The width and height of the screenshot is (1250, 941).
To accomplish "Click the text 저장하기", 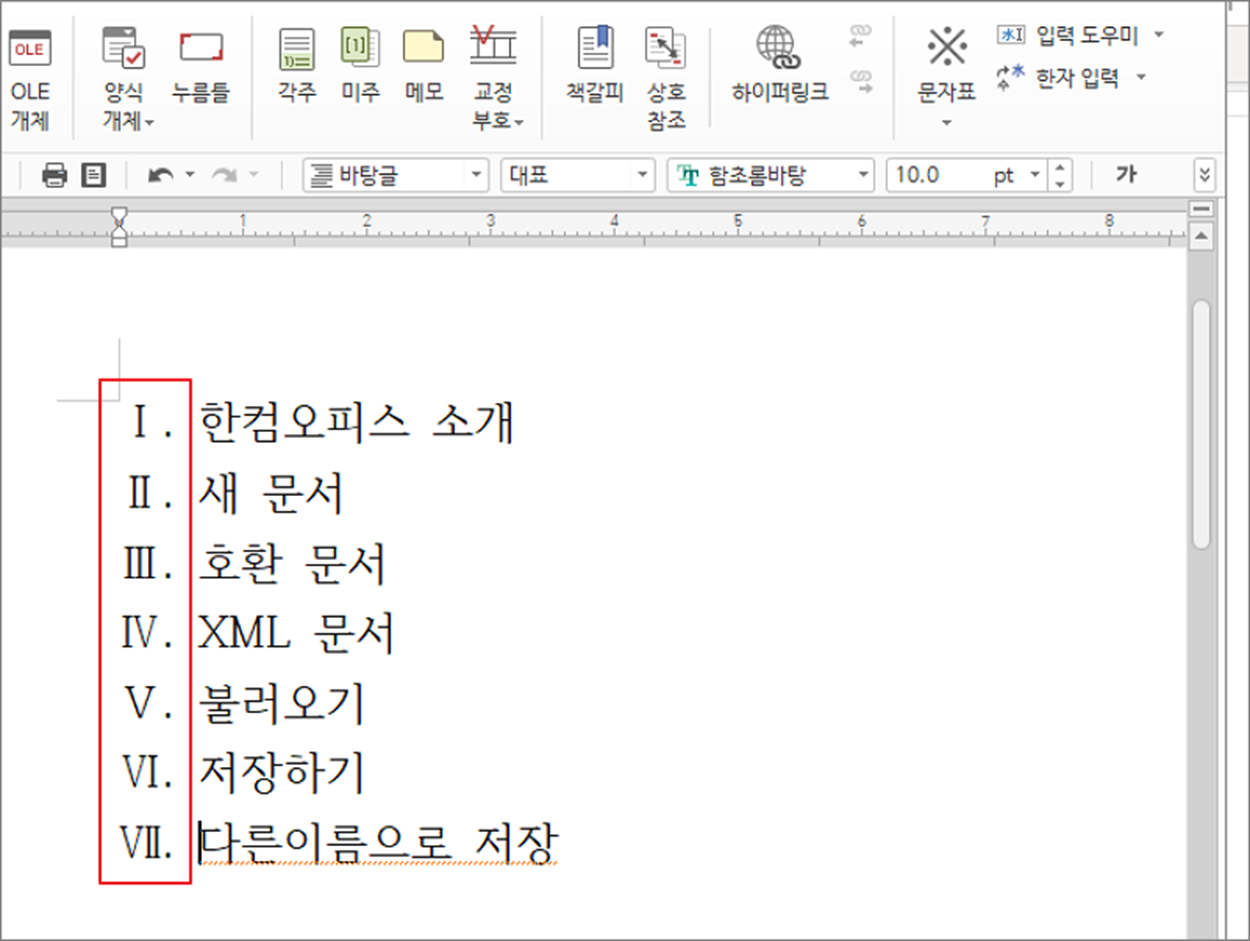I will (x=283, y=775).
